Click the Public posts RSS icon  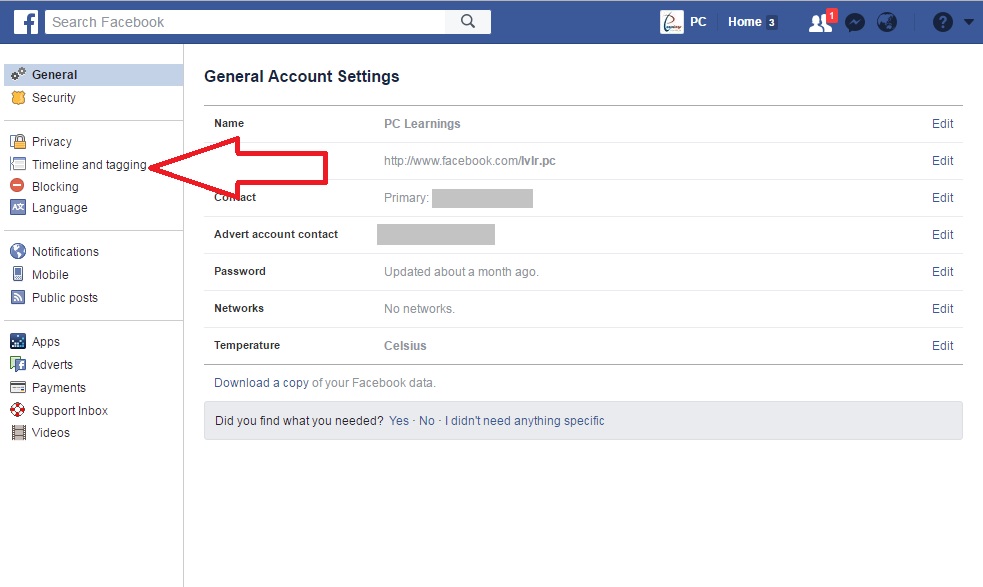(18, 297)
